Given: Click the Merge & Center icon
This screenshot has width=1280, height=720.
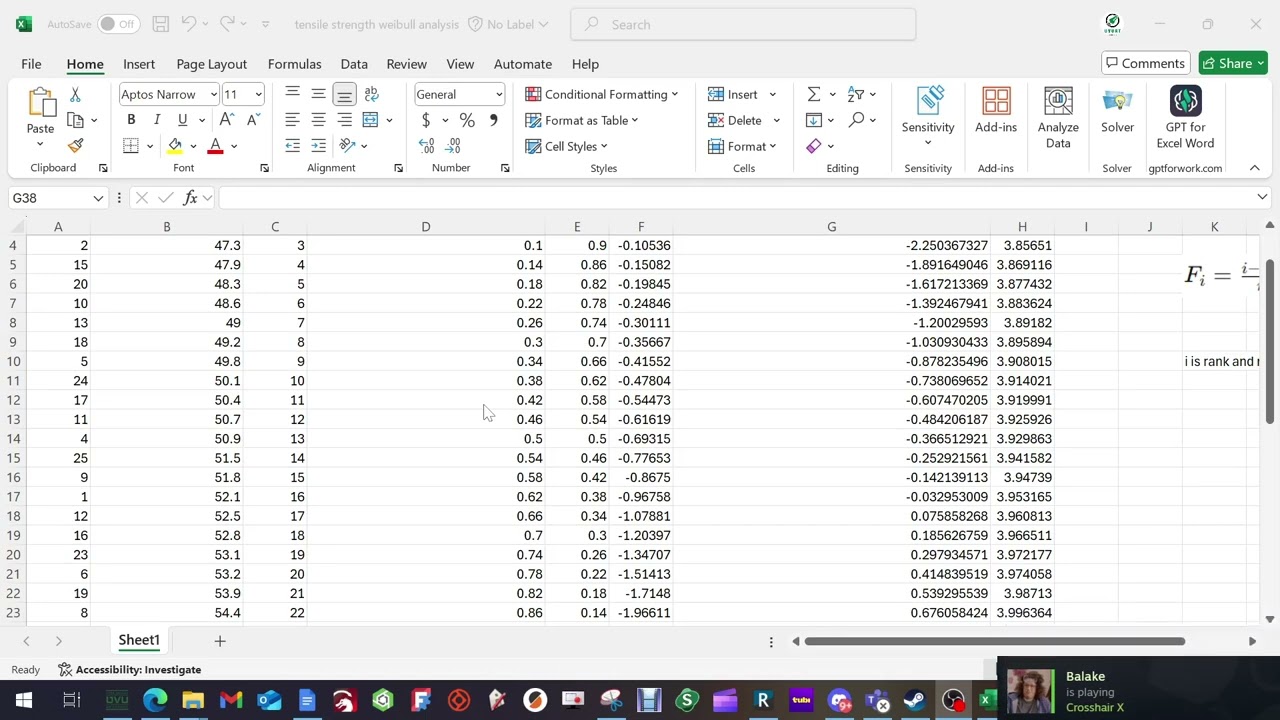Looking at the screenshot, I should point(371,120).
